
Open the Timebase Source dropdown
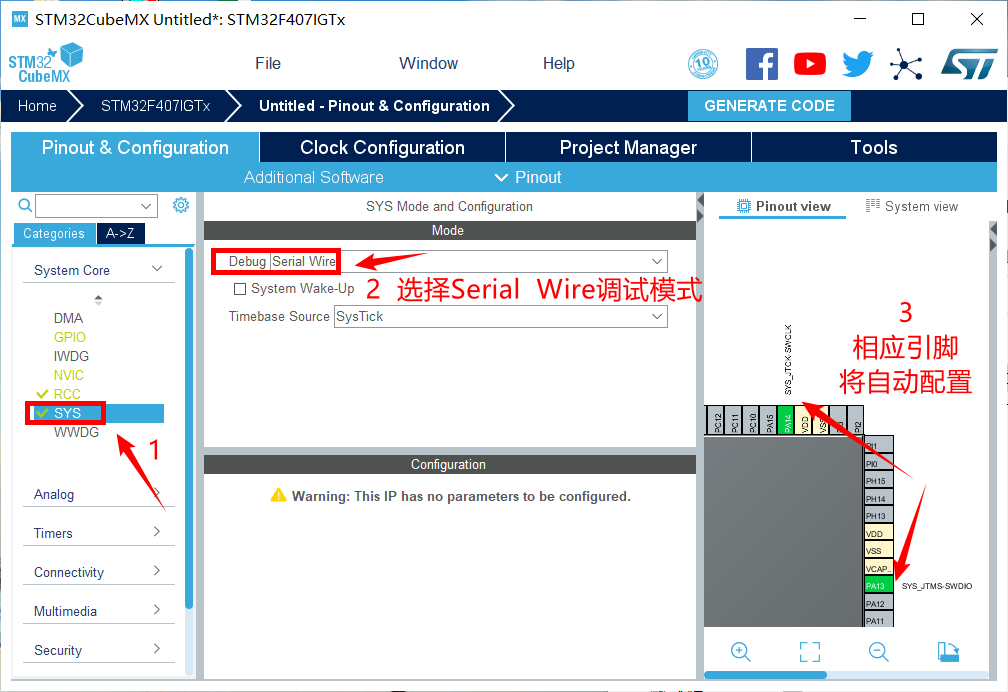pyautogui.click(x=656, y=316)
